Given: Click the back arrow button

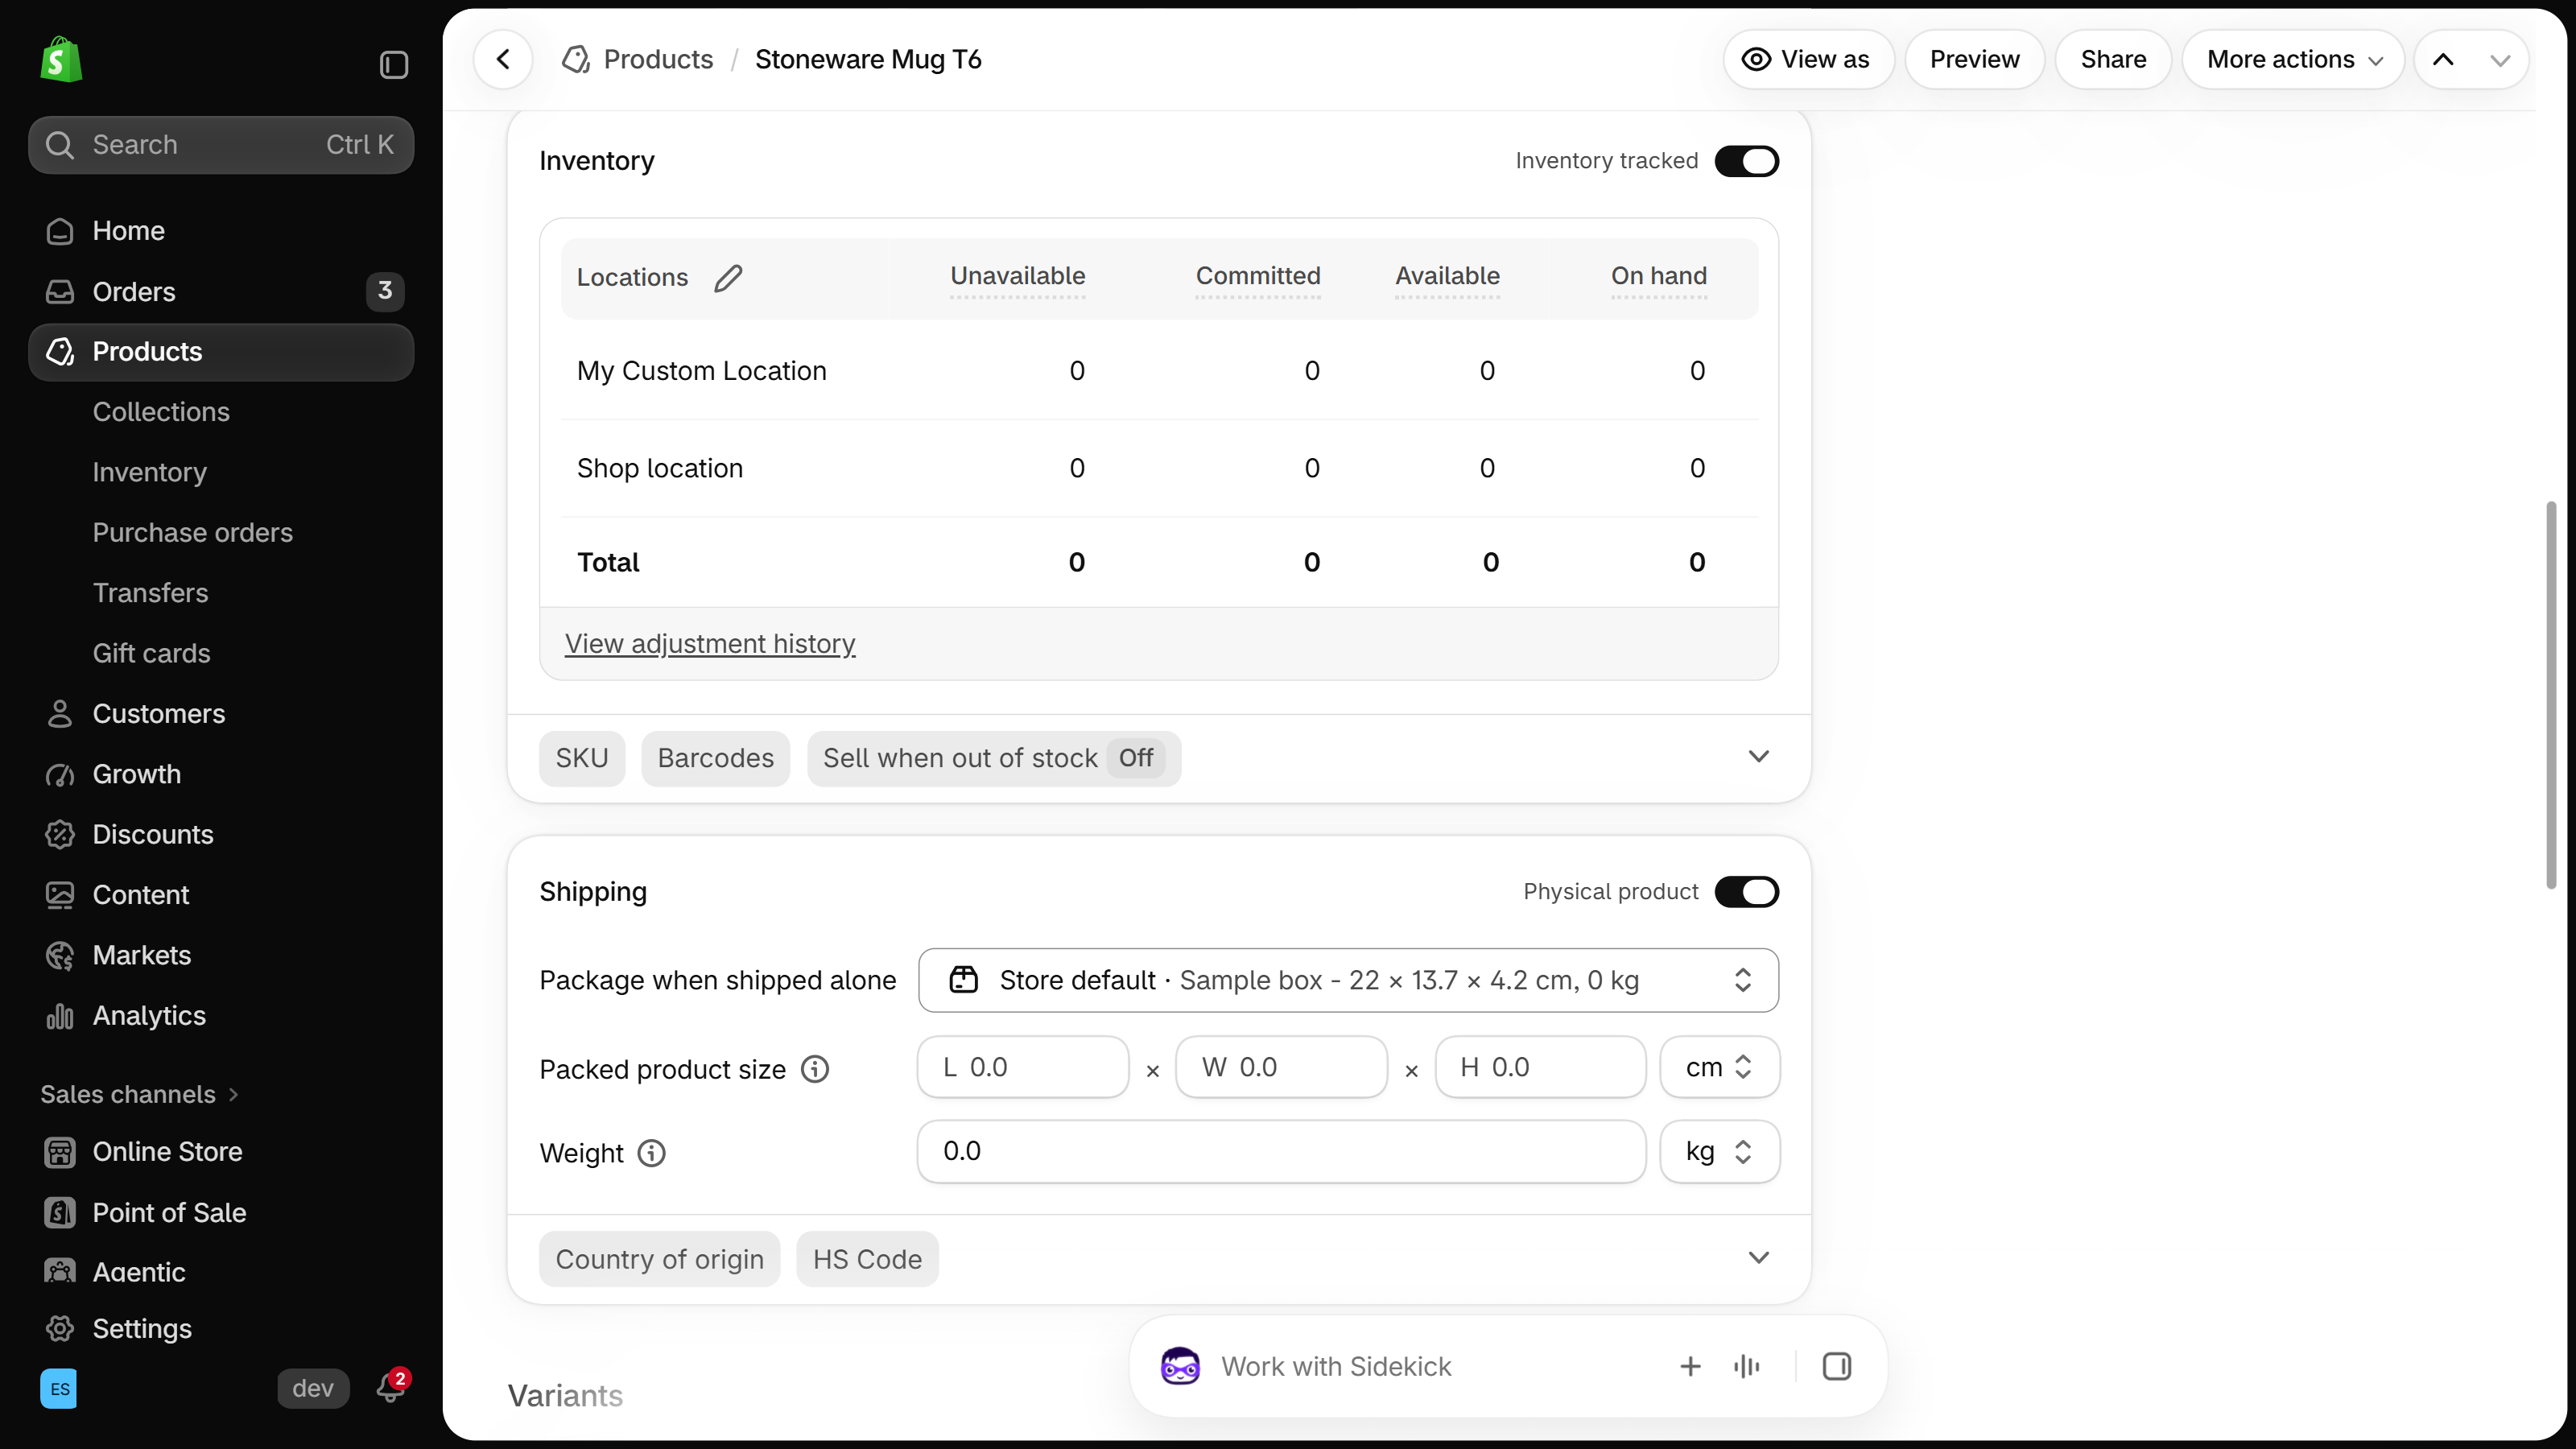Looking at the screenshot, I should (x=503, y=59).
